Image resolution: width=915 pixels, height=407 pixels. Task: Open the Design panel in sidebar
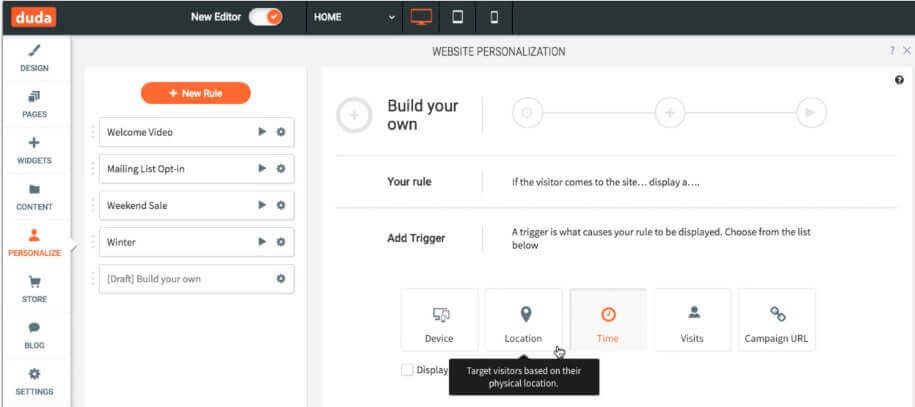click(35, 58)
